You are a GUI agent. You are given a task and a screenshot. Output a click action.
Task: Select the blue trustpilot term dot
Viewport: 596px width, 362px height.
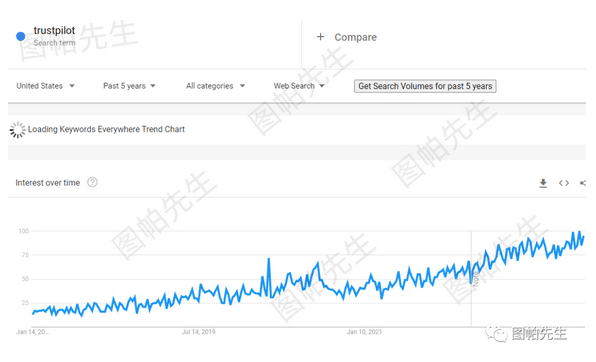[21, 36]
